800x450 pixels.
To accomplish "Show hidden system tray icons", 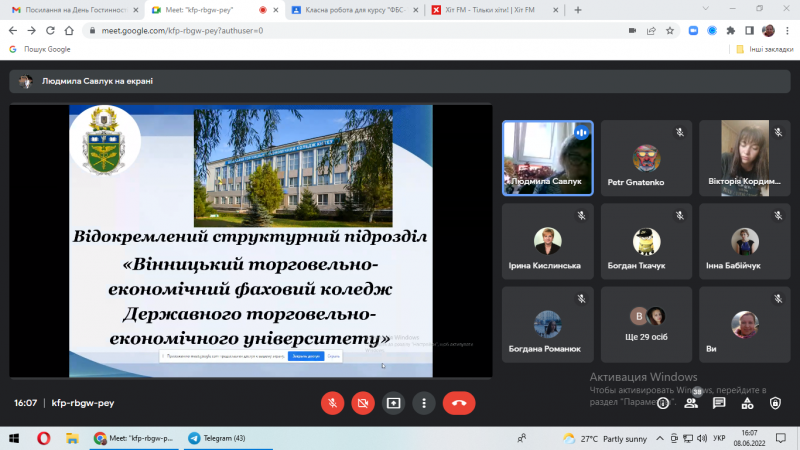I will point(660,438).
